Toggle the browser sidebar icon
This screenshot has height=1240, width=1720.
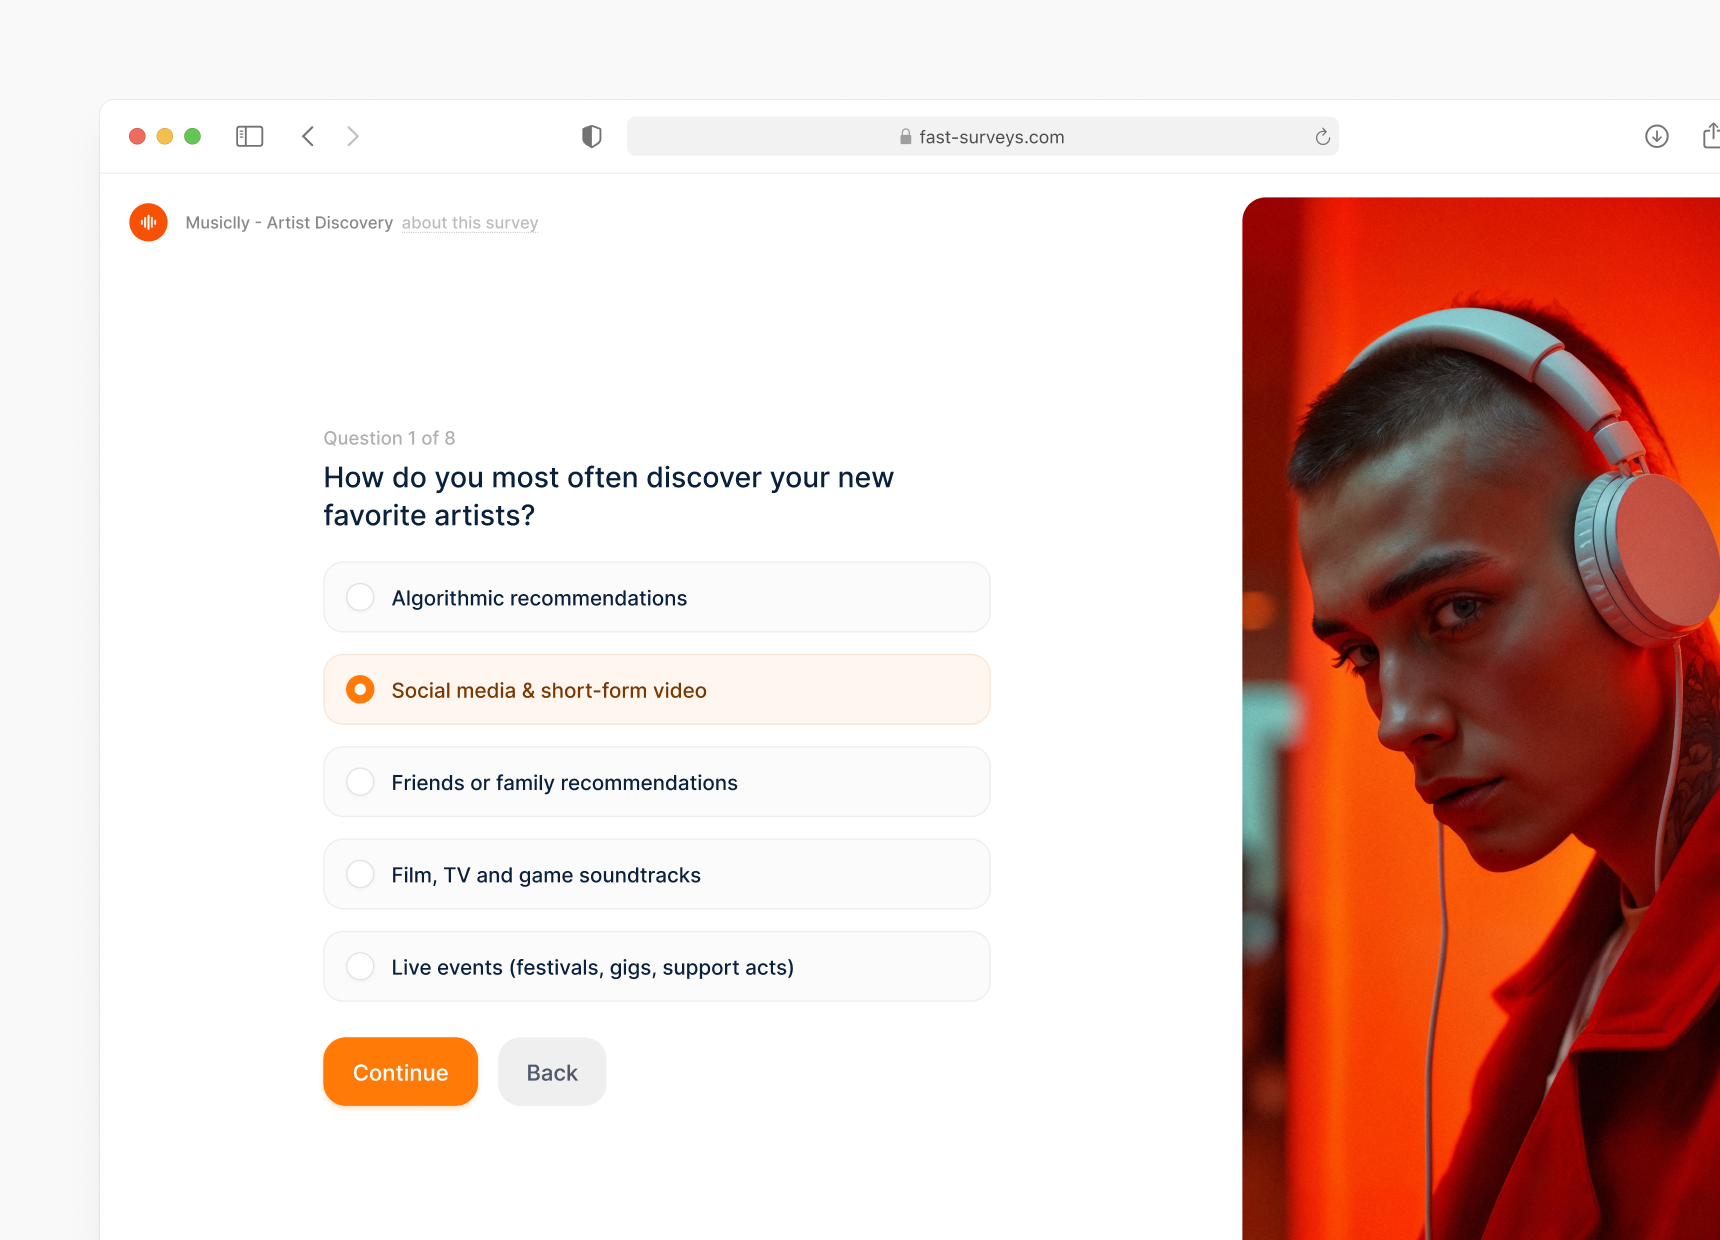point(249,136)
